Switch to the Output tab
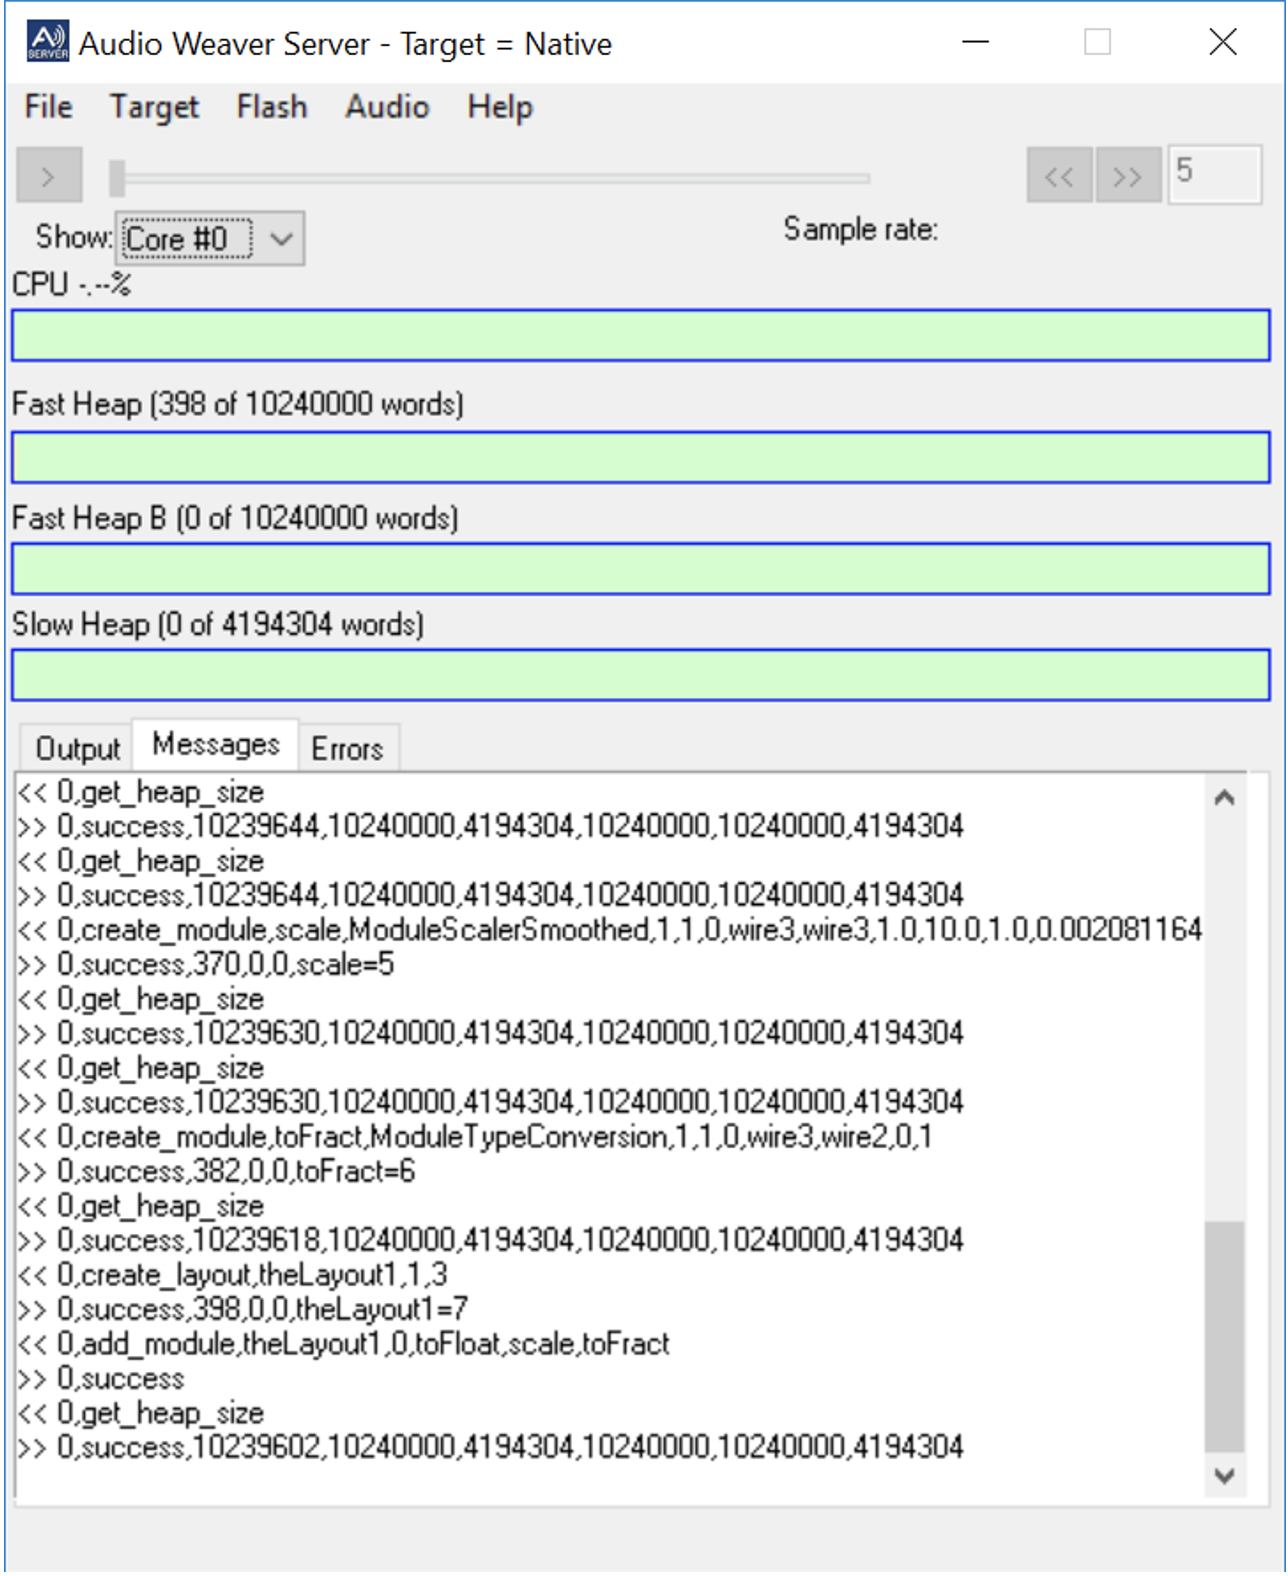Image resolution: width=1288 pixels, height=1576 pixels. coord(77,748)
